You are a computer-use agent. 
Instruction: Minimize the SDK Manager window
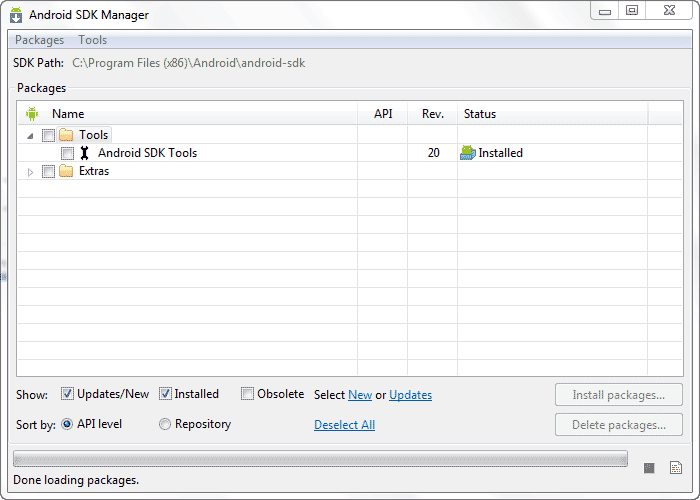[605, 10]
